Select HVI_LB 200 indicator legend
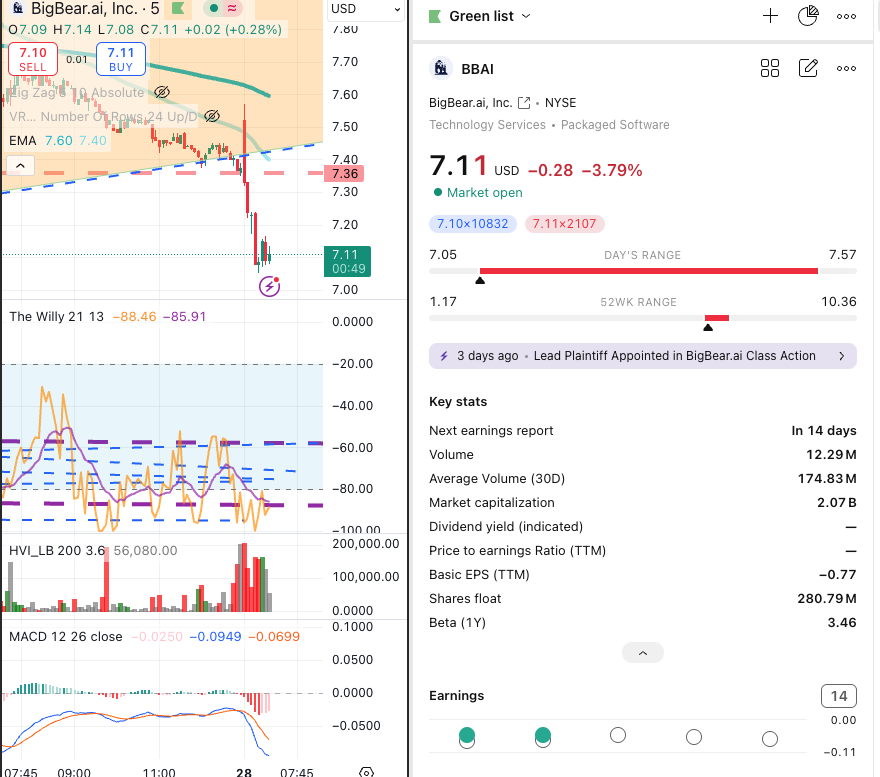The height and width of the screenshot is (777, 880). (57, 551)
